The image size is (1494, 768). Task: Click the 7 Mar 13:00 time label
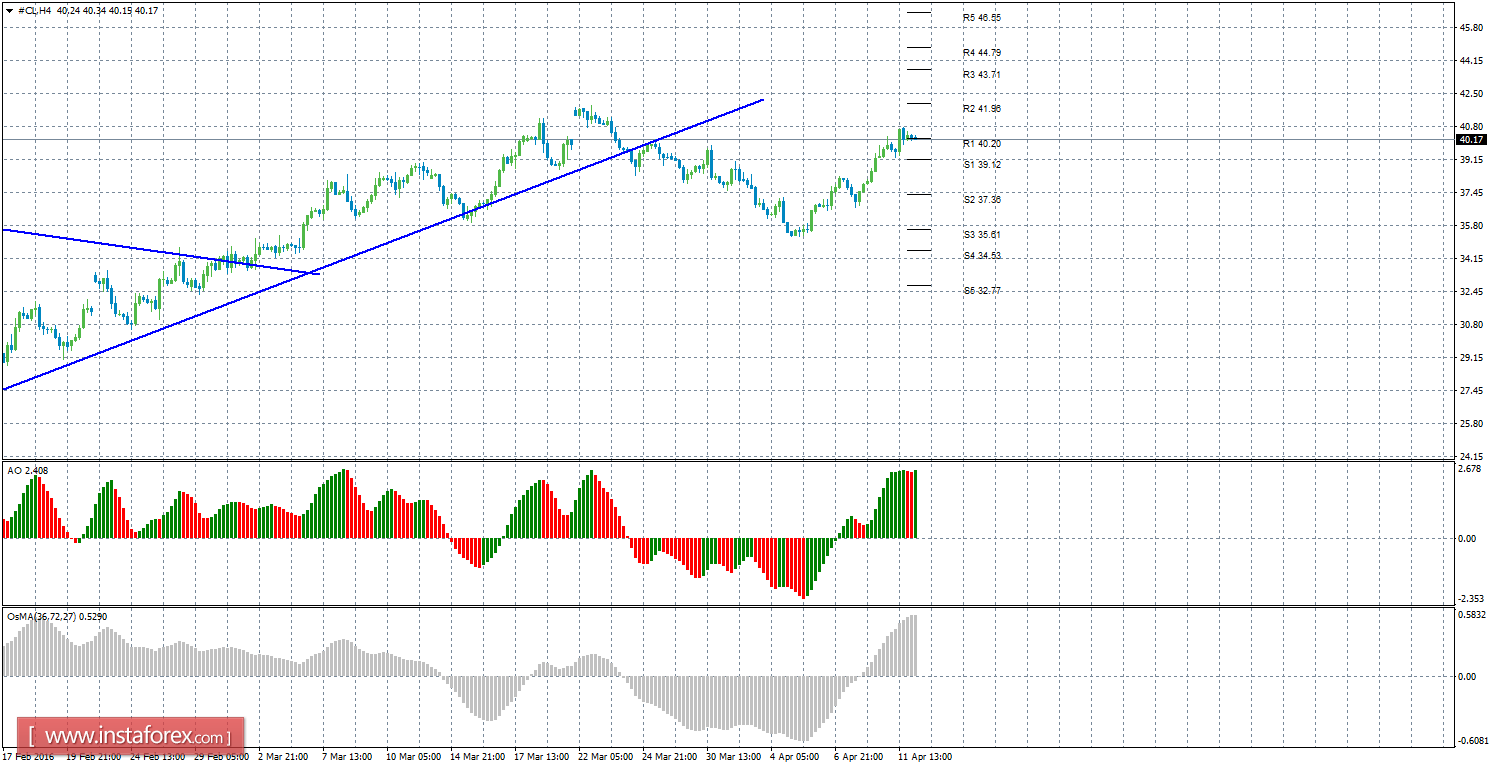pos(349,757)
